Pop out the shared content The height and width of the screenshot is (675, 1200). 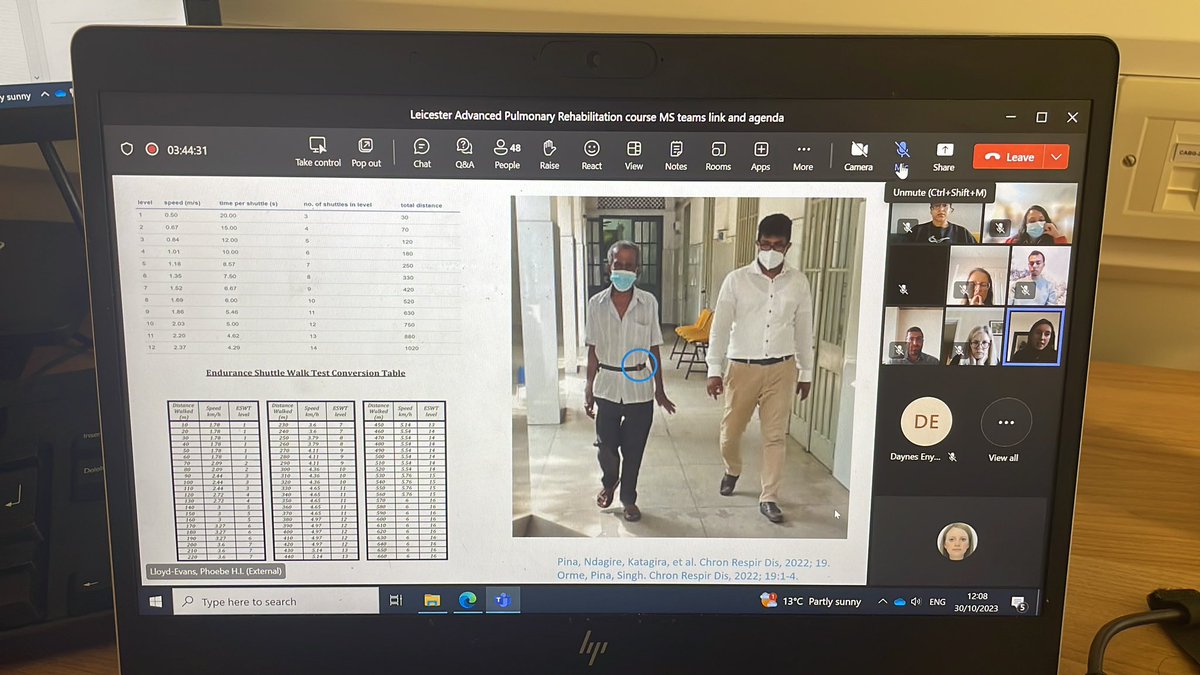(366, 152)
